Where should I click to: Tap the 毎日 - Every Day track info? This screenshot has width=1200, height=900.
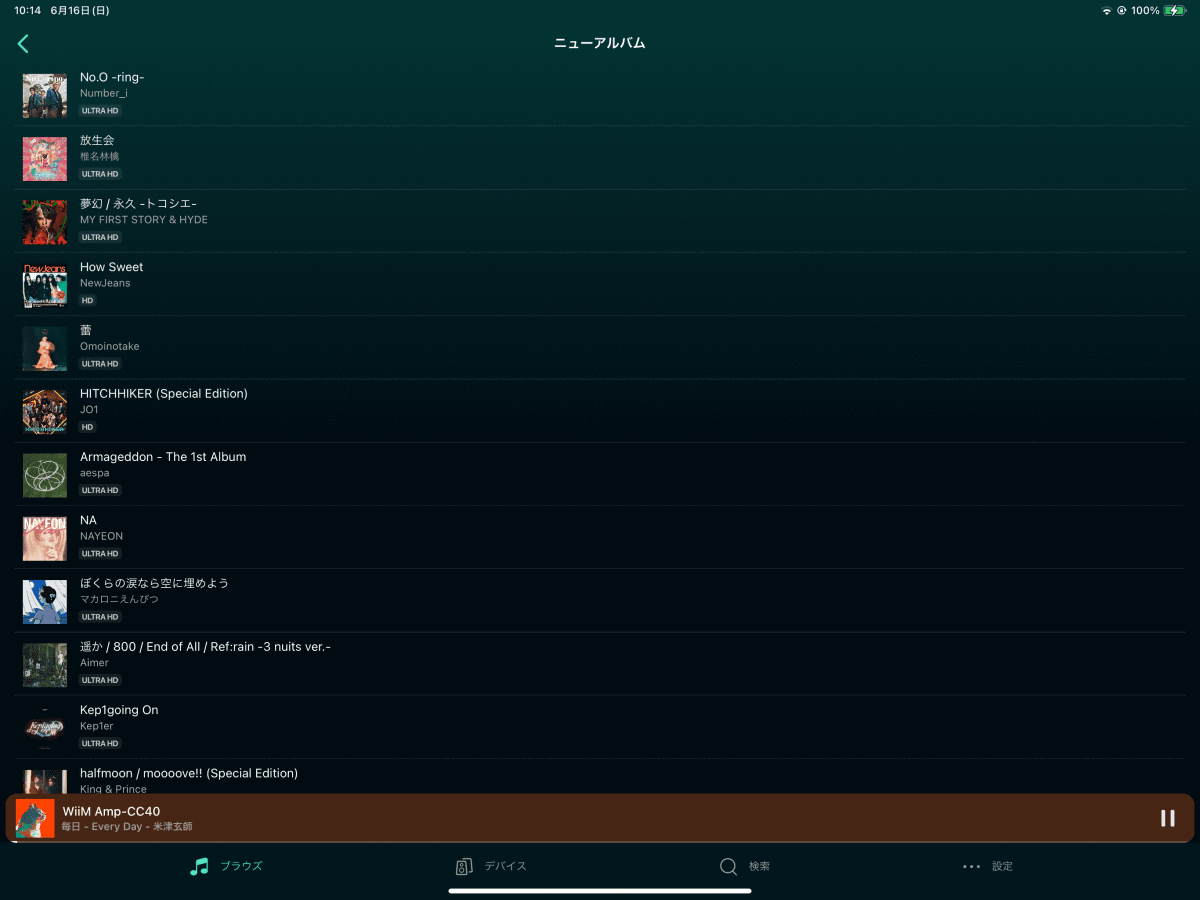click(x=126, y=827)
